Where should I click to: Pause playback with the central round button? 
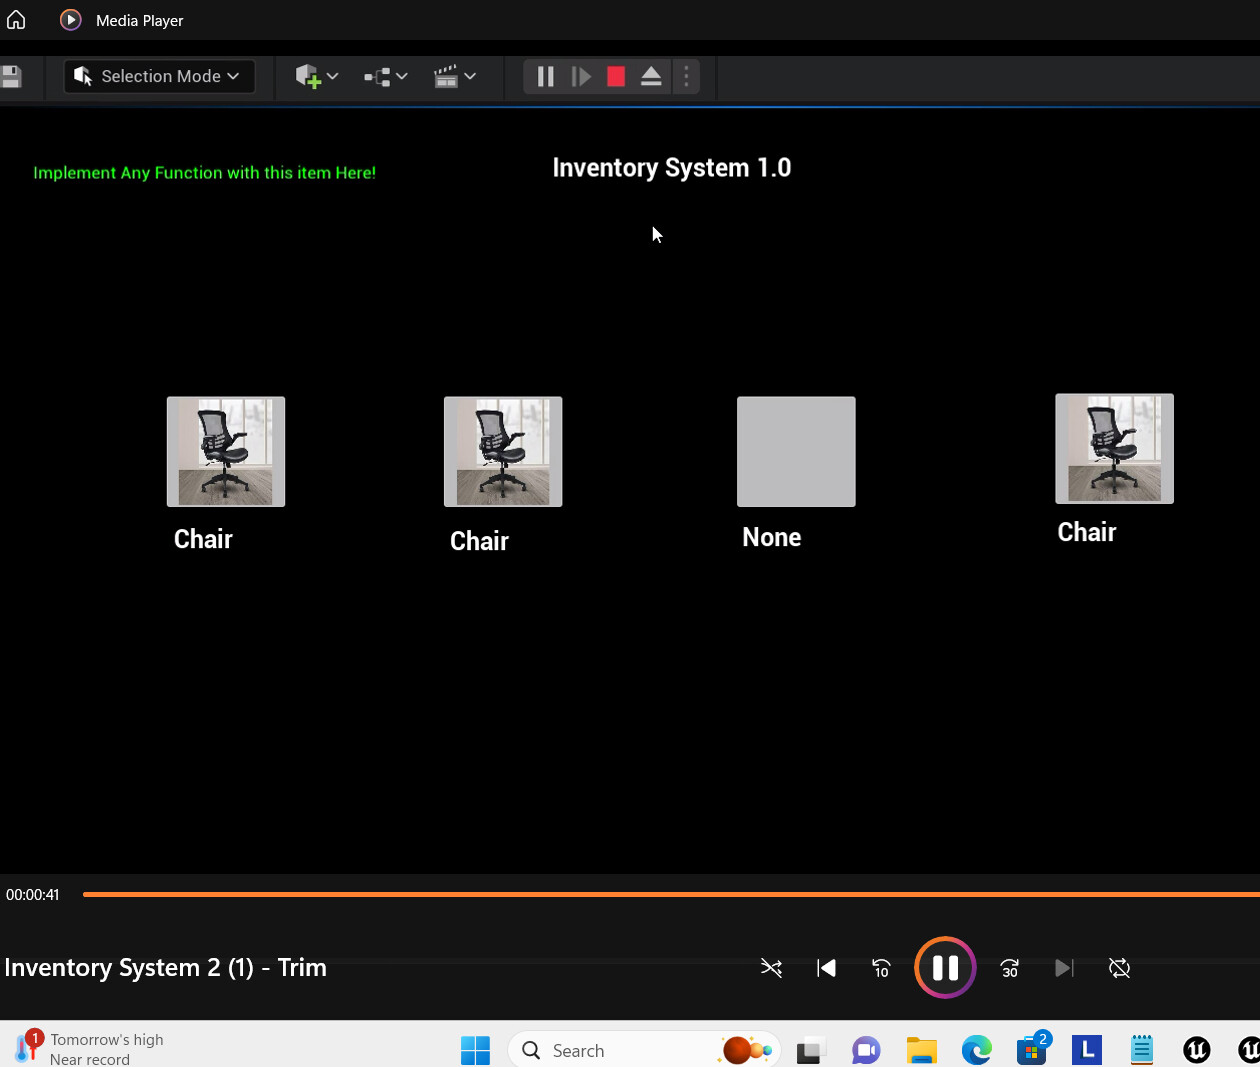pyautogui.click(x=944, y=968)
